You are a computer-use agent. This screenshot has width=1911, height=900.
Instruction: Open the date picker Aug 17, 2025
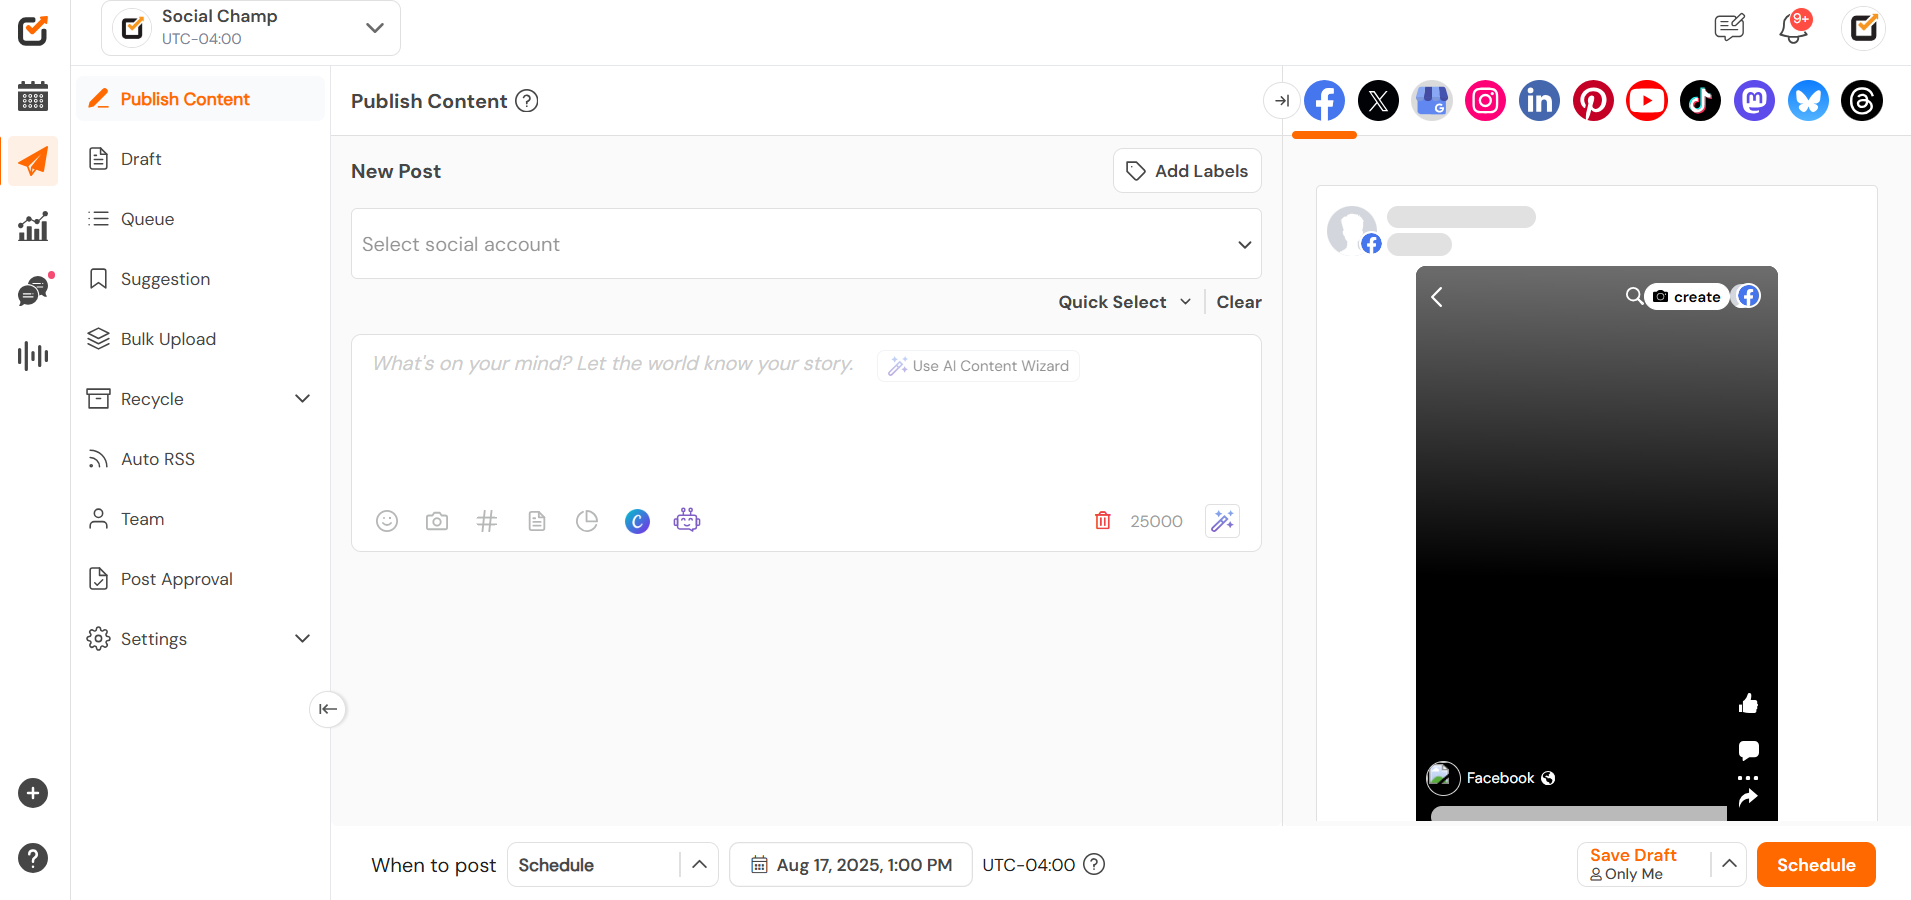[851, 865]
